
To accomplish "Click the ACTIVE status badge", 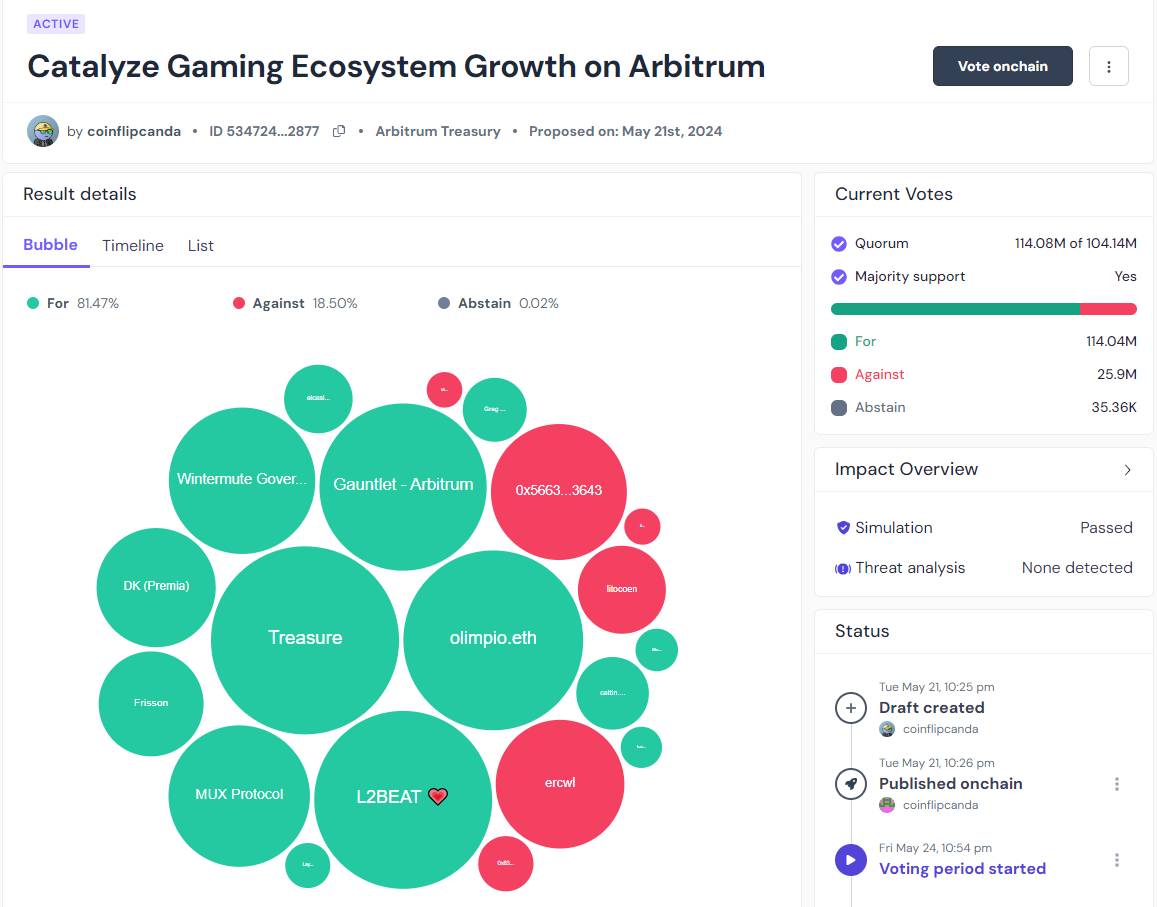I will 56,24.
